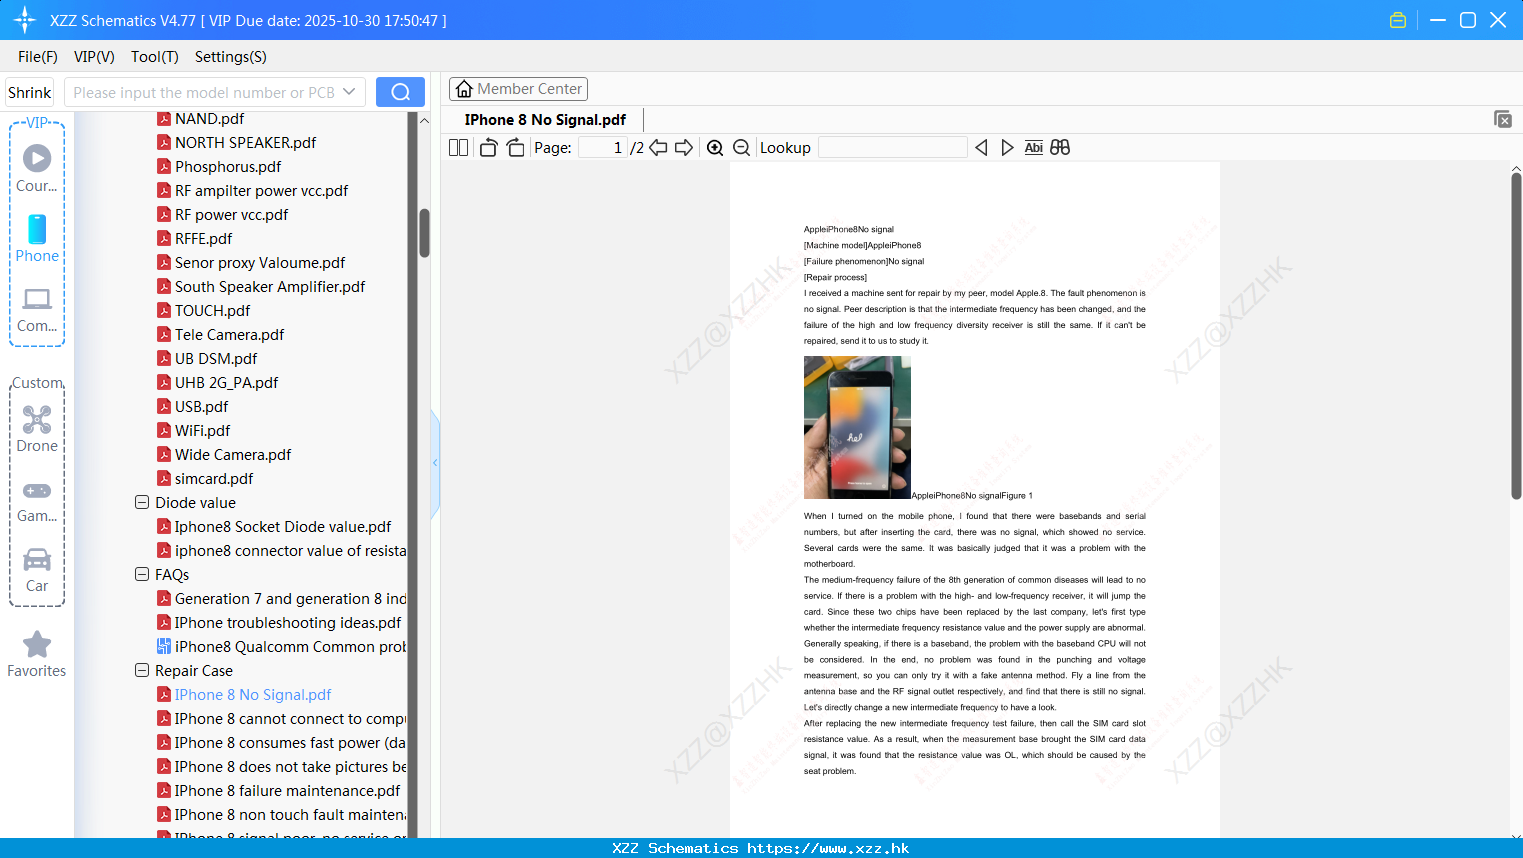Toggle two-page view icon in PDF toolbar

coord(459,147)
